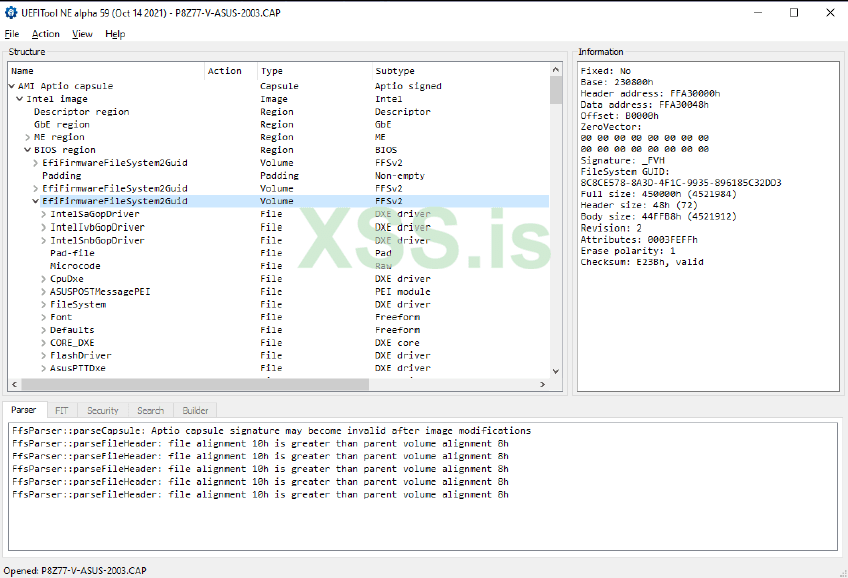Click the structure tree scroll-up arrow

point(555,70)
